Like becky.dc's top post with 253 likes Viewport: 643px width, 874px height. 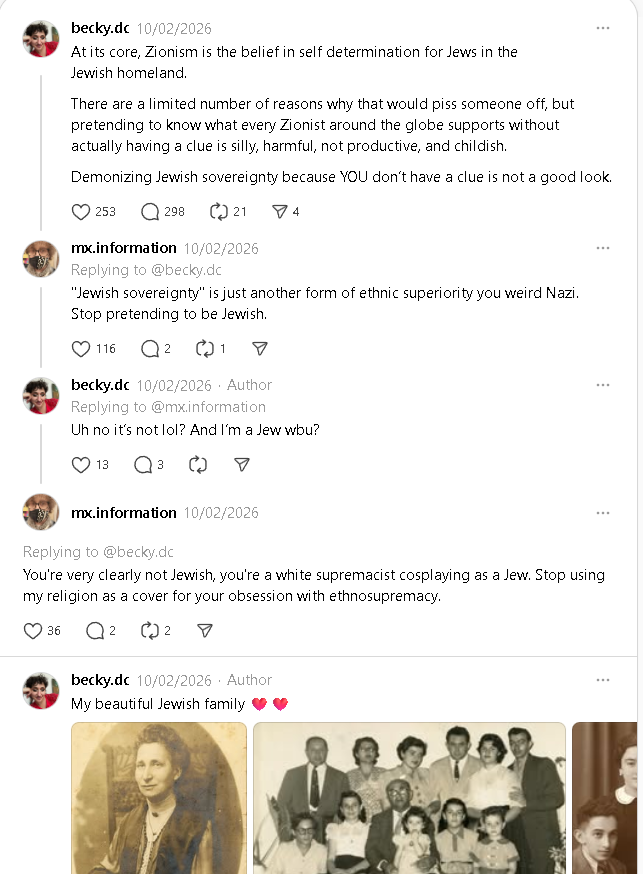click(x=81, y=212)
